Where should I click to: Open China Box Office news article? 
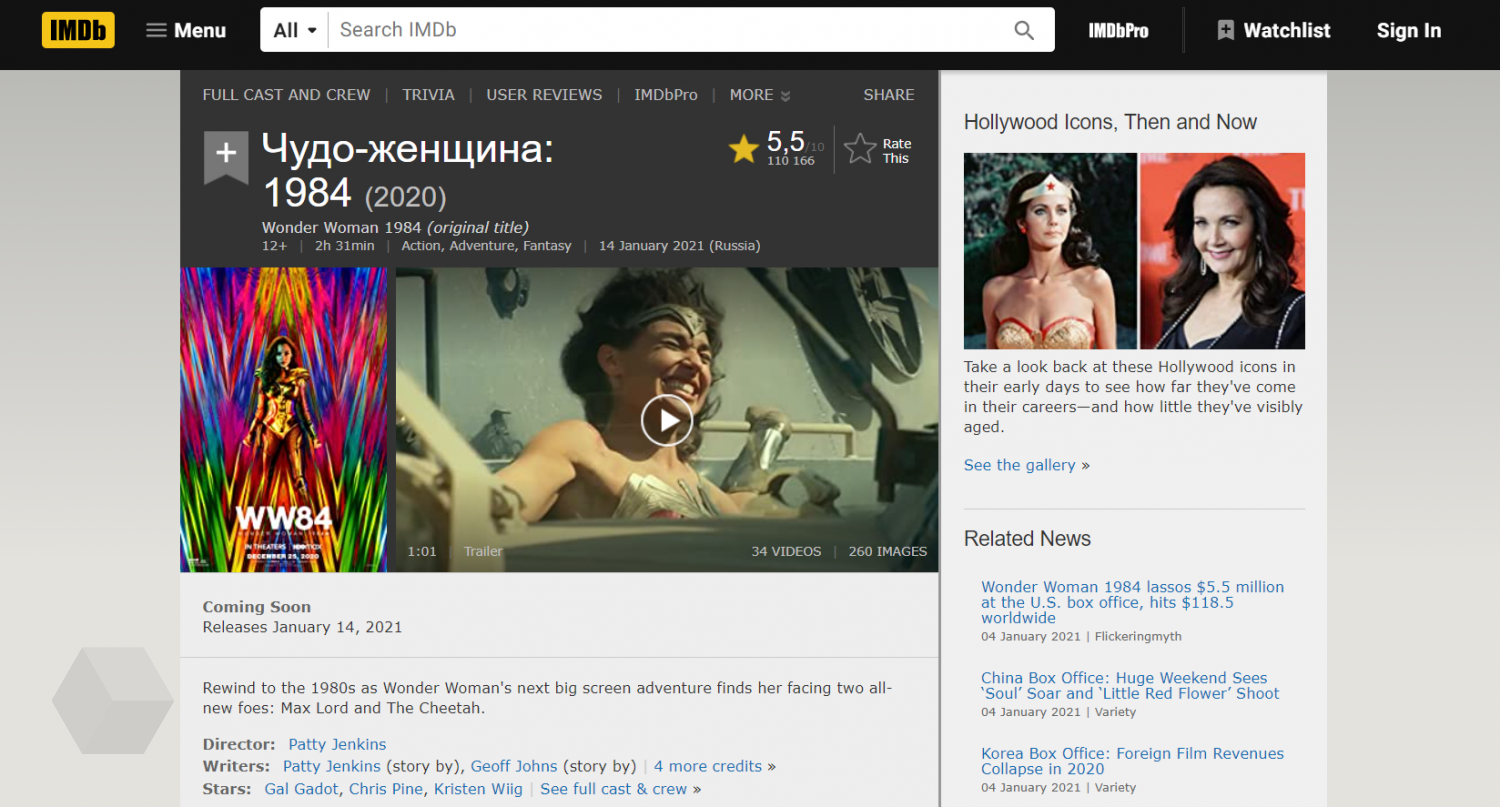[x=1130, y=686]
